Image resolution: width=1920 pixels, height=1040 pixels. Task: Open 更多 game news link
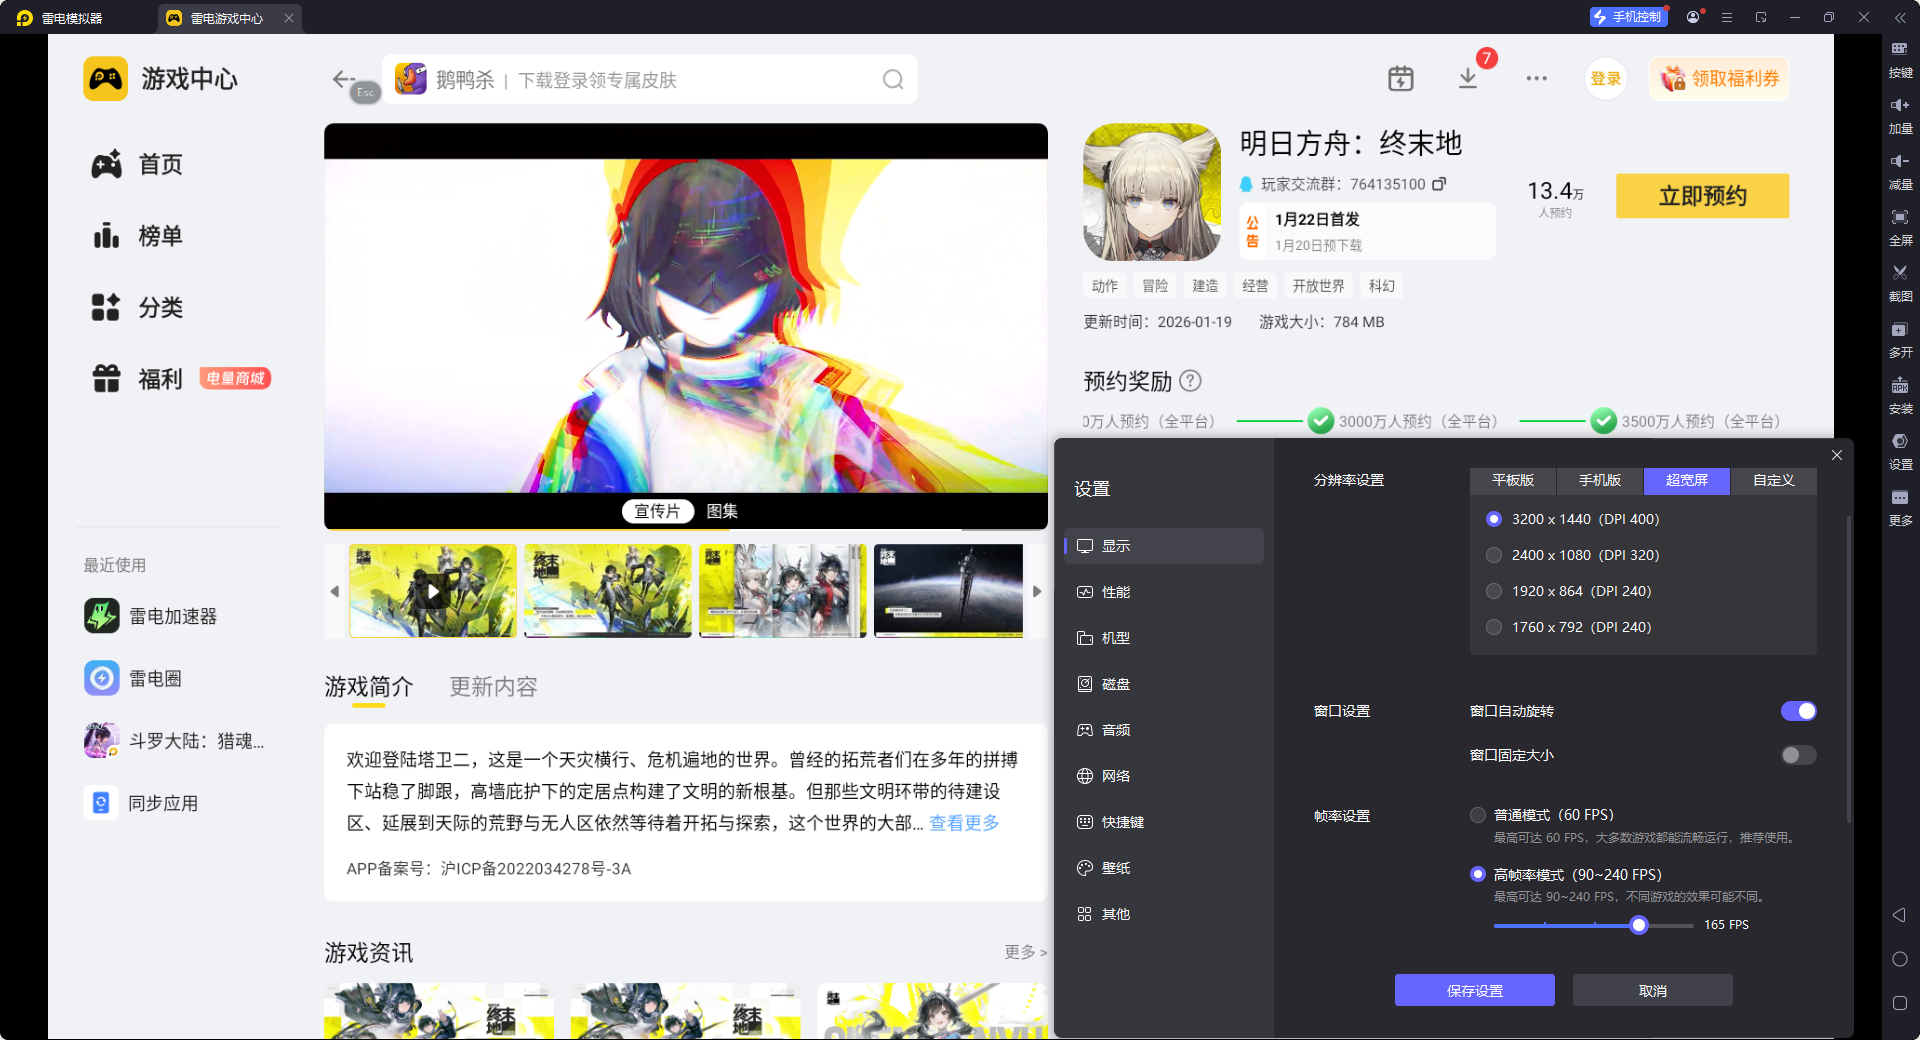click(x=1025, y=952)
